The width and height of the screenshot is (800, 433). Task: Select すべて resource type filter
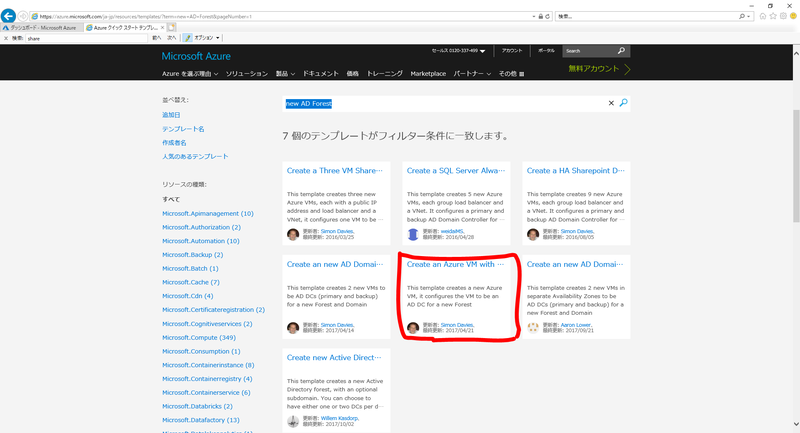tap(171, 199)
